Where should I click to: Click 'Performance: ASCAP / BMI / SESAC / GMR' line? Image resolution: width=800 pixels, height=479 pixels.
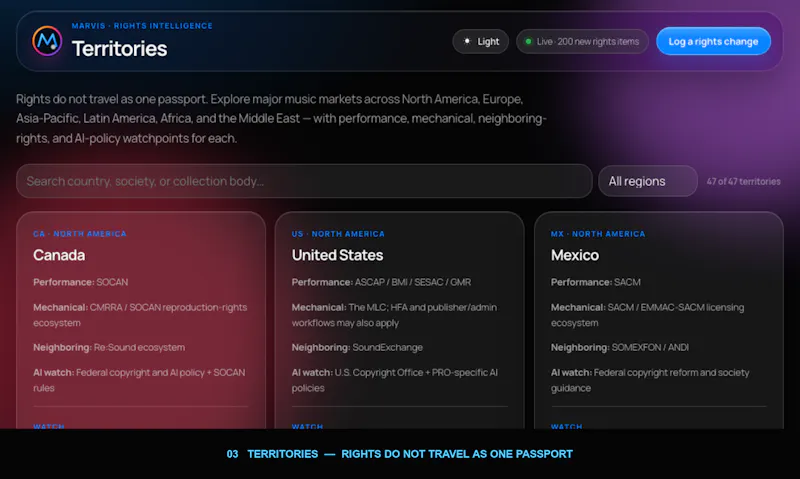[381, 282]
